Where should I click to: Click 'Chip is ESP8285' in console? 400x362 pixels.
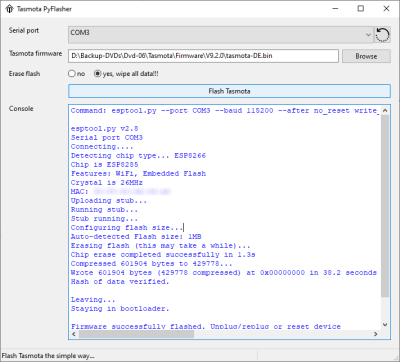click(x=105, y=165)
